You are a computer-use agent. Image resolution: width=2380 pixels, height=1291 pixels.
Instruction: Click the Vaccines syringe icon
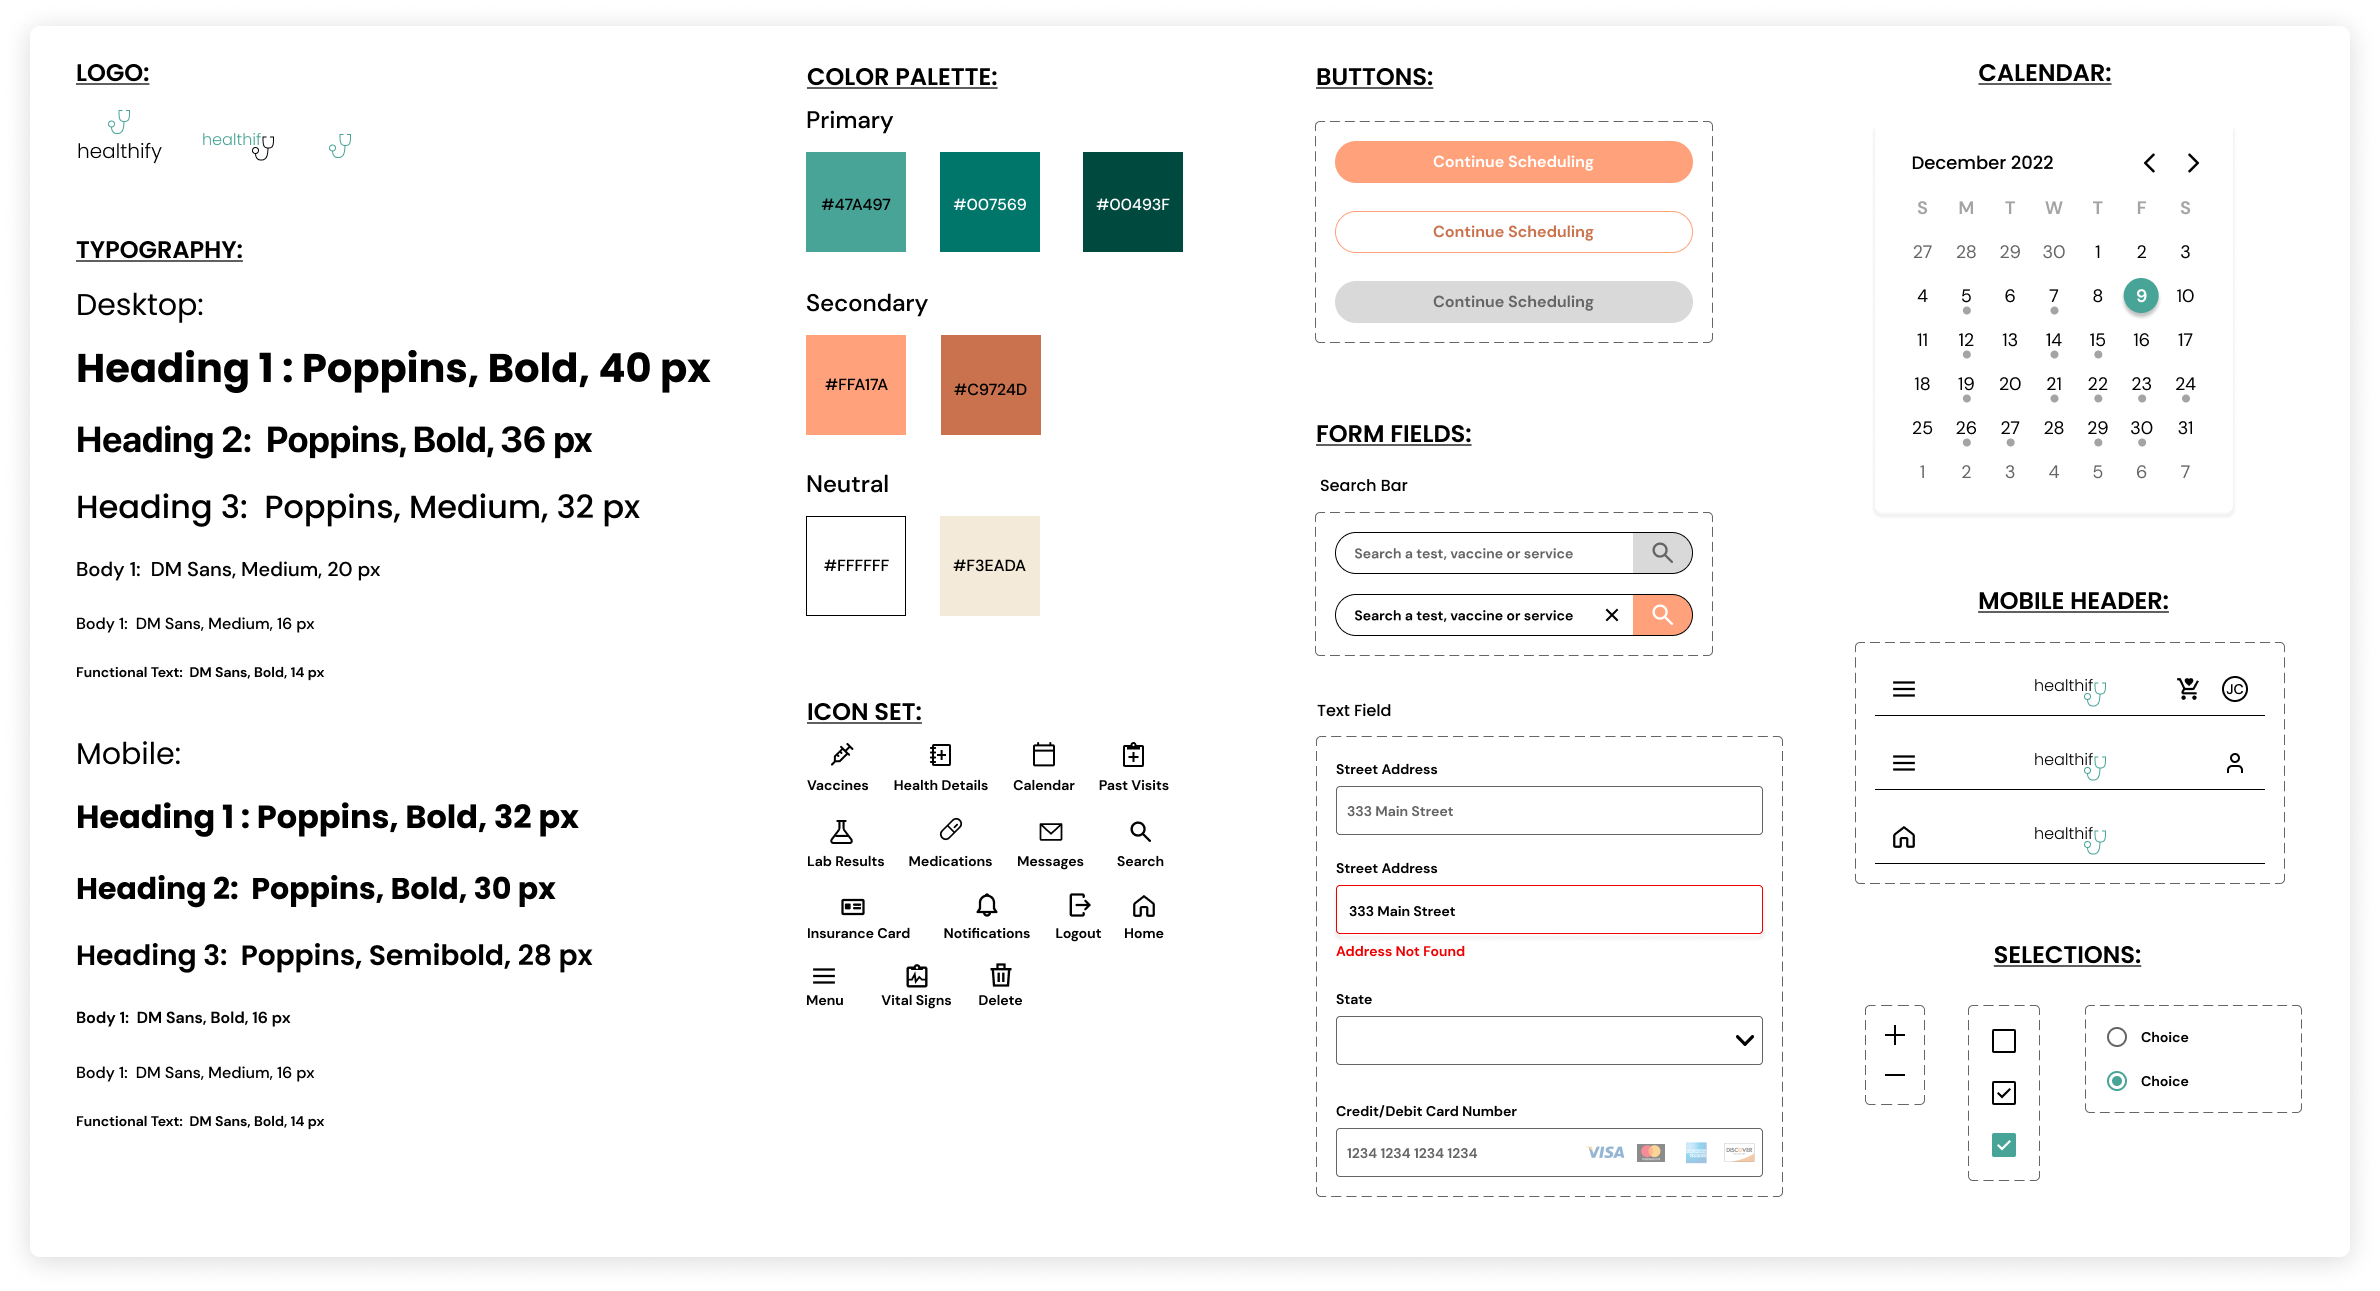842,754
